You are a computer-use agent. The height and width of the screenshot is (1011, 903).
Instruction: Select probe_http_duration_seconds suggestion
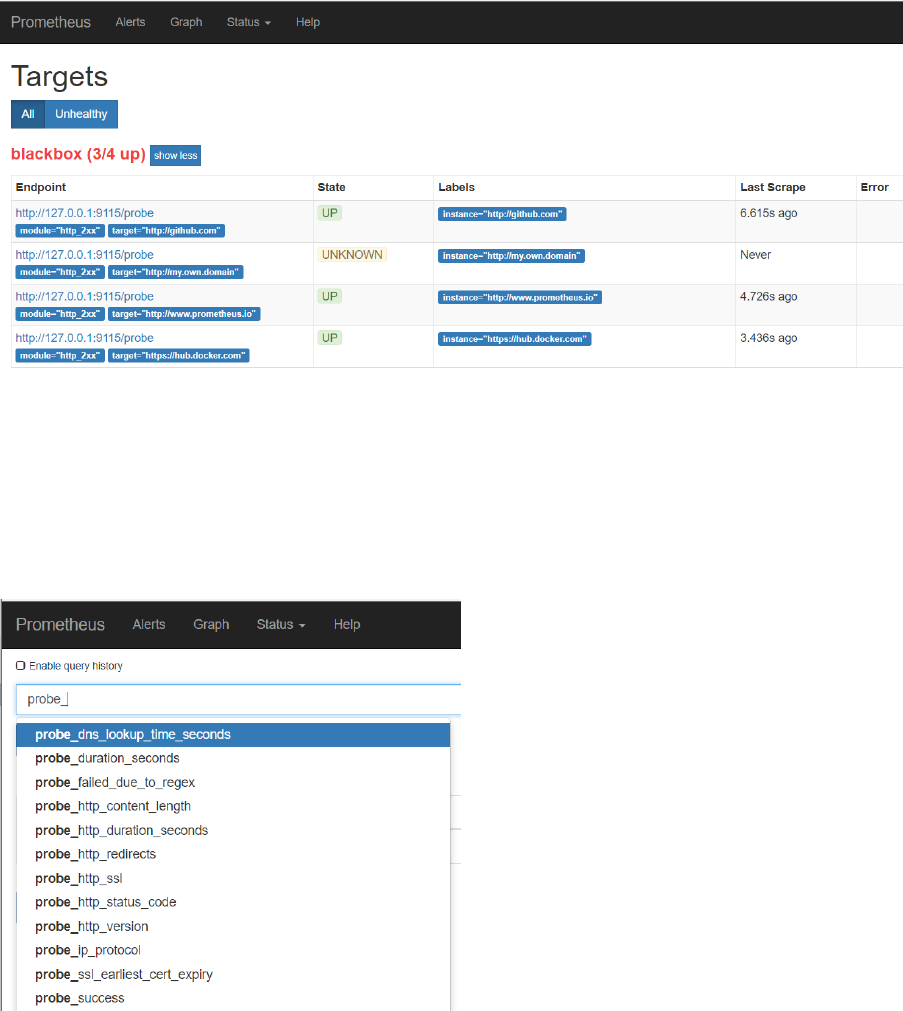tap(233, 830)
